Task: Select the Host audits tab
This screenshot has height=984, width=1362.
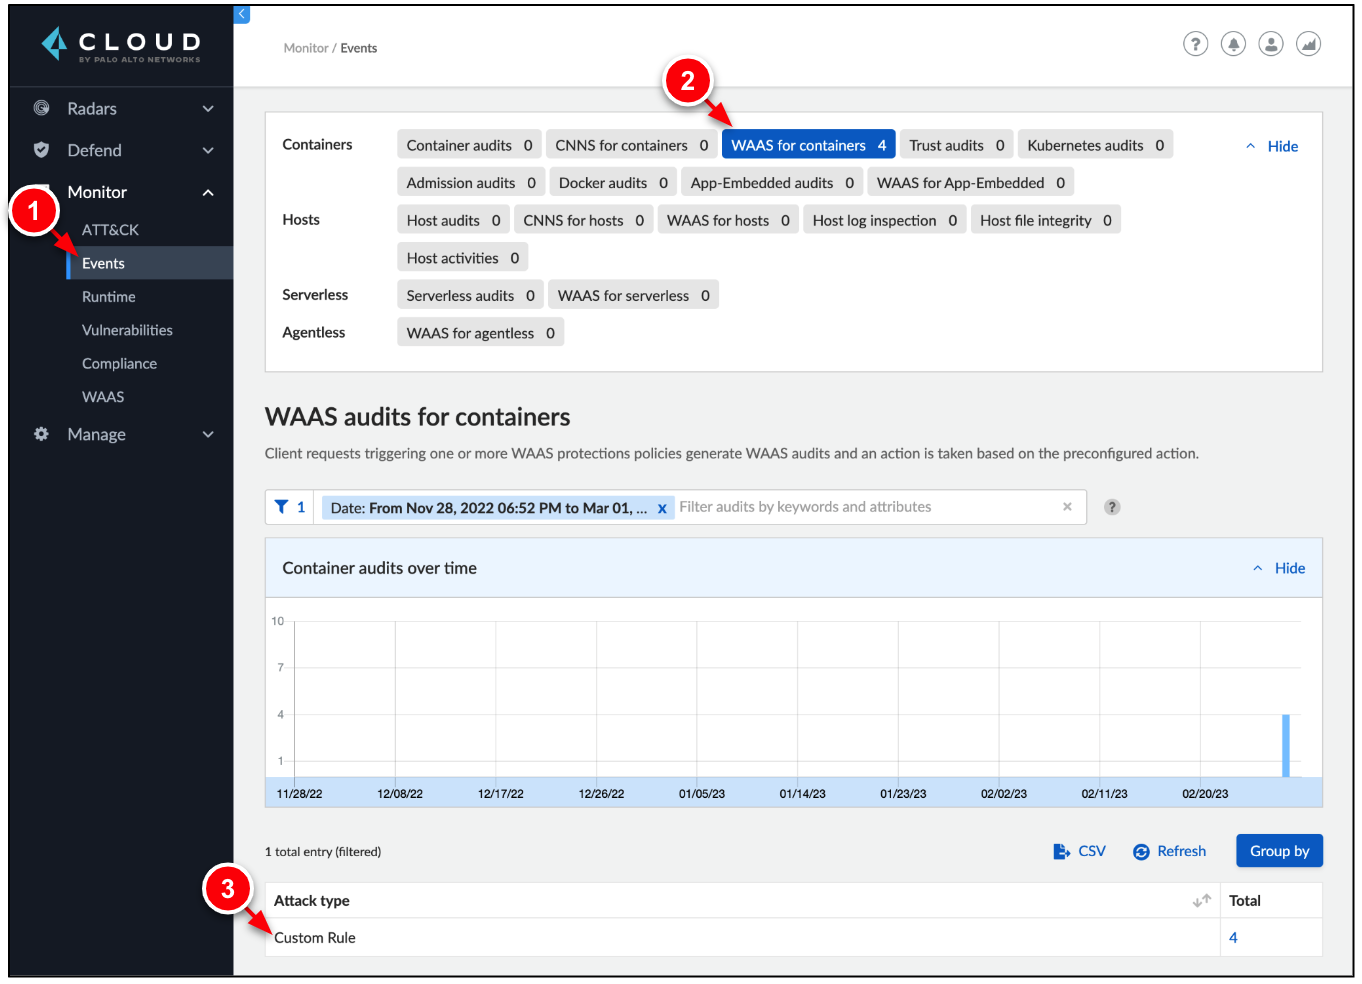Action: click(x=453, y=220)
